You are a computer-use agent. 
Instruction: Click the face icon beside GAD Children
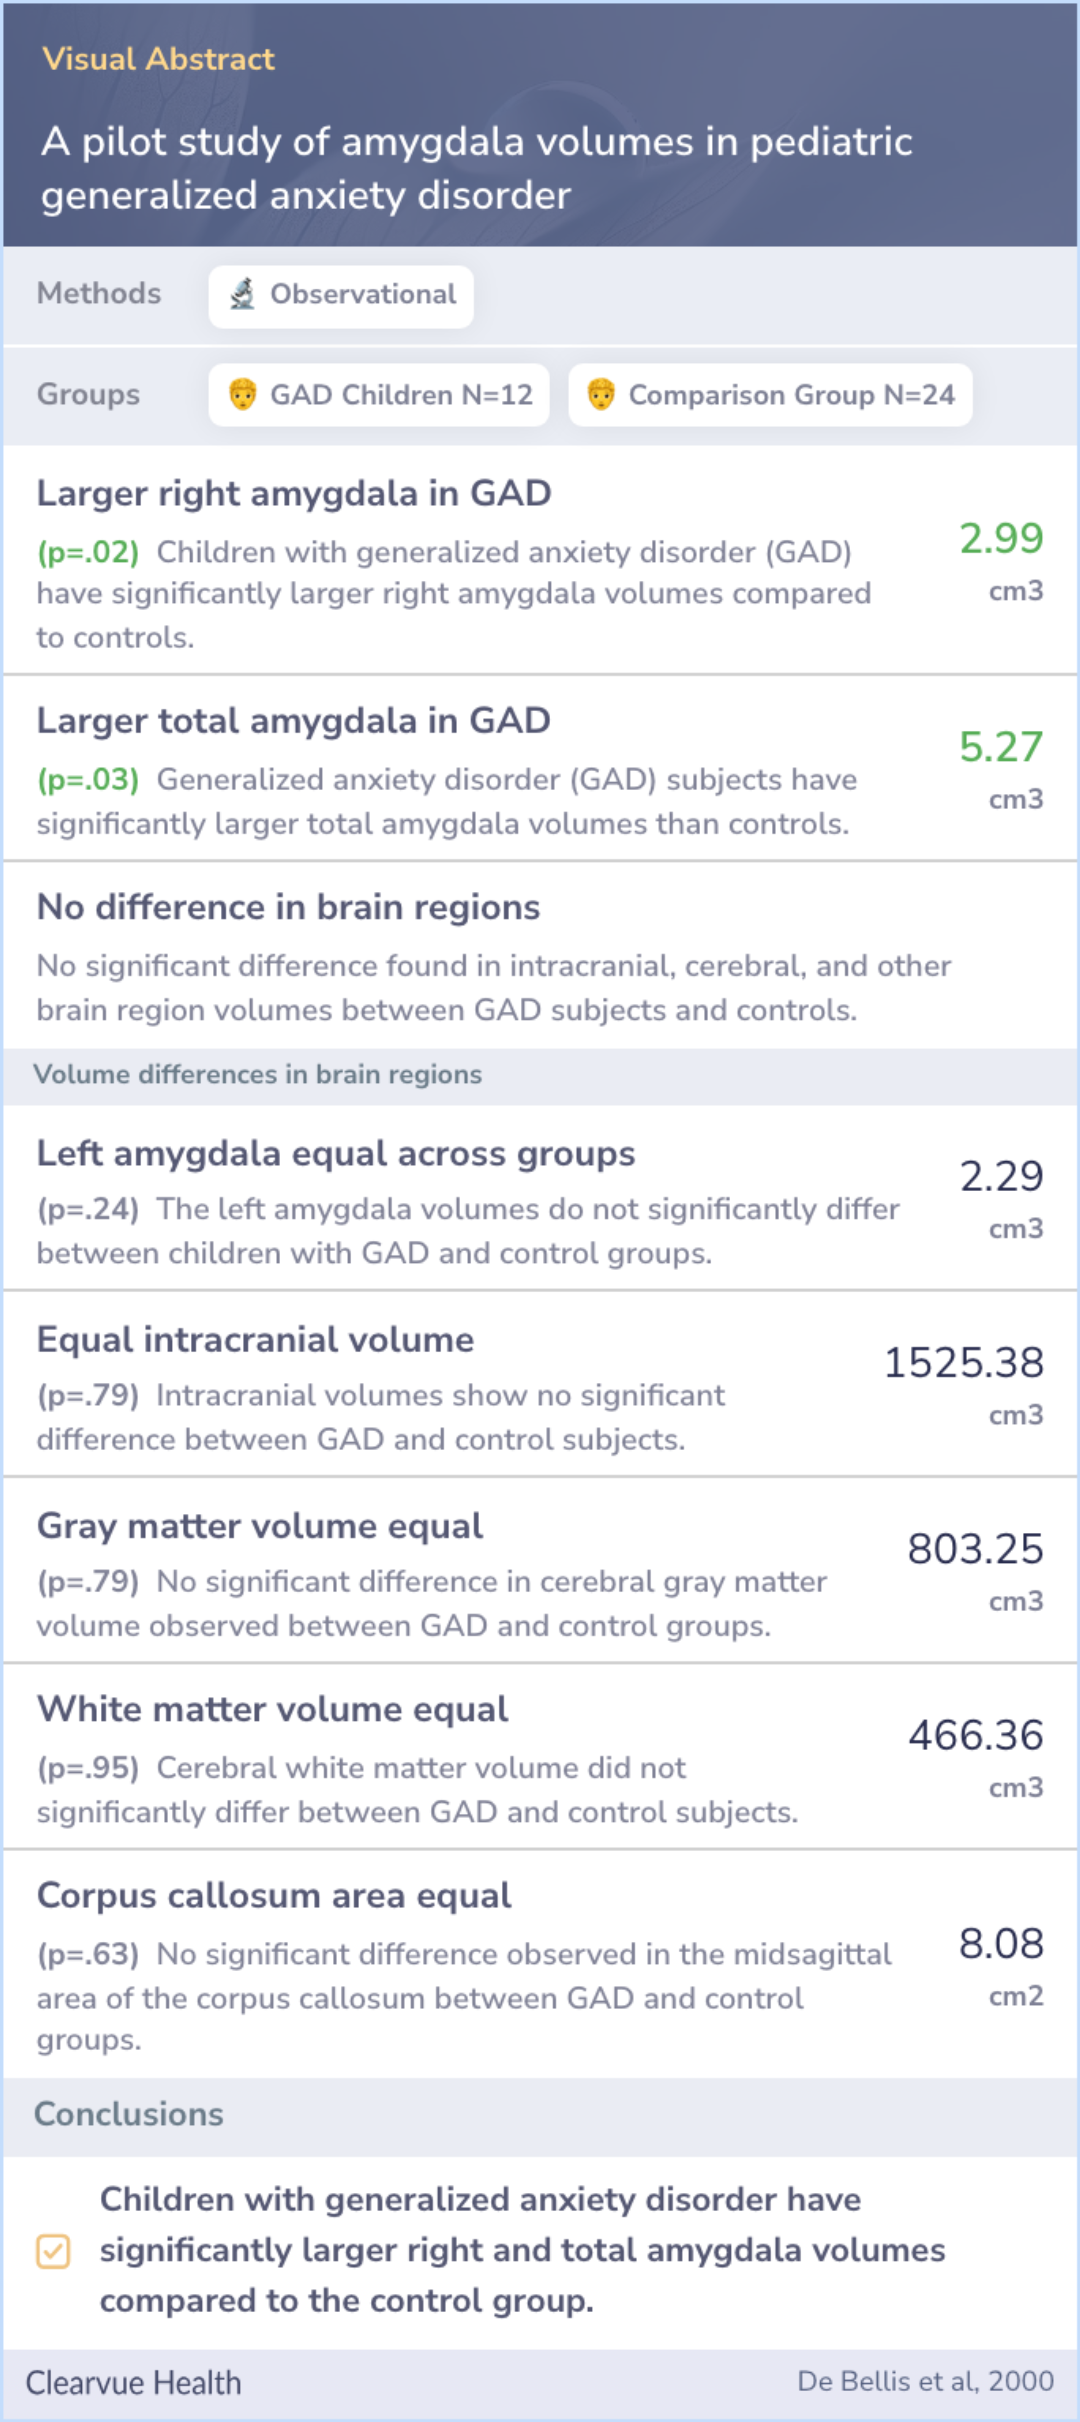pos(242,395)
